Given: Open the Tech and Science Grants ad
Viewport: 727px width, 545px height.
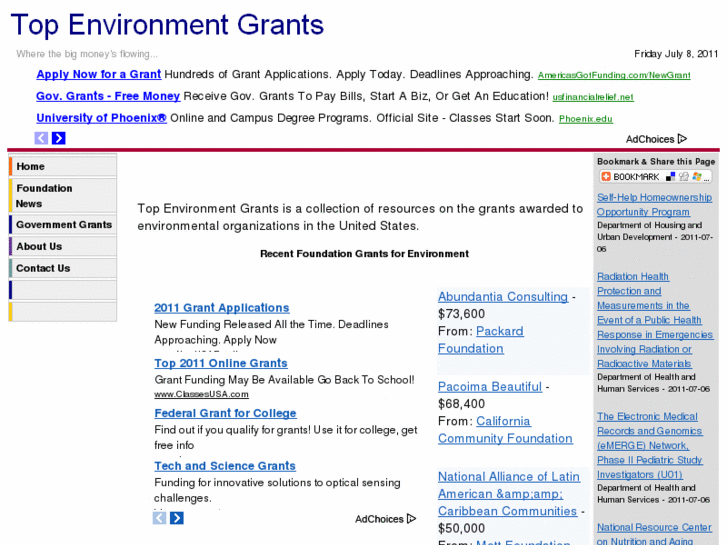Looking at the screenshot, I should [x=225, y=466].
